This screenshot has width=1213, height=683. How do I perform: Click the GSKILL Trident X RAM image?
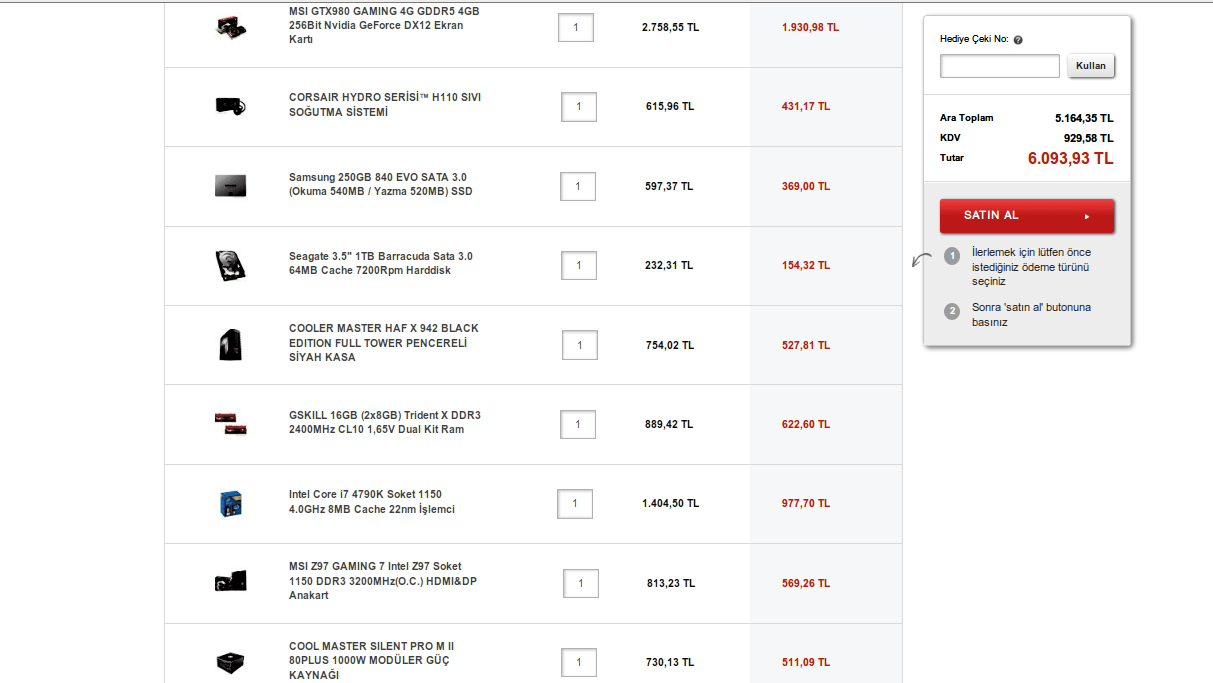[230, 423]
